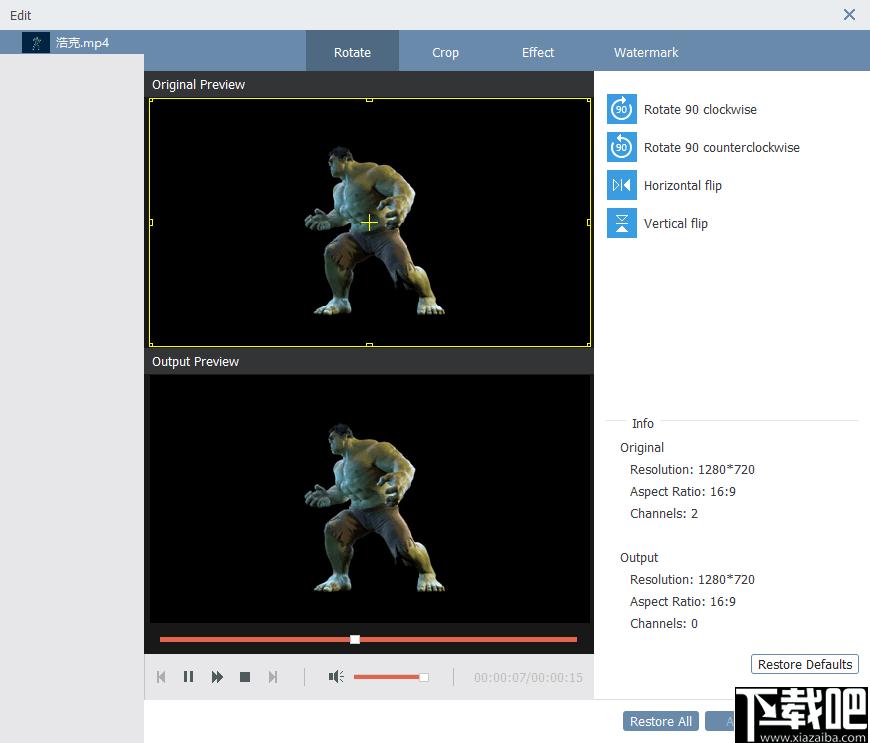Viewport: 870px width, 743px height.
Task: Click the 'Rotate 90 clockwise' label
Action: tap(700, 109)
